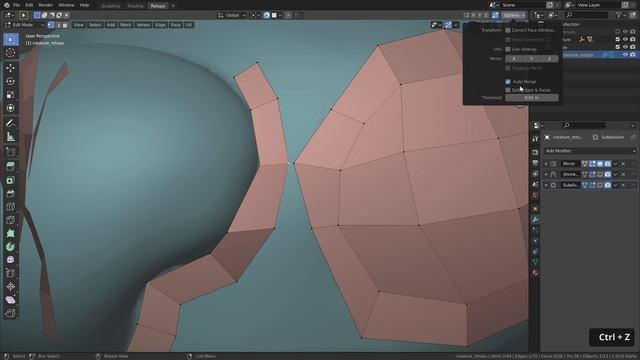Open the File menu
Image resolution: width=640 pixels, height=360 pixels.
[x=16, y=5]
